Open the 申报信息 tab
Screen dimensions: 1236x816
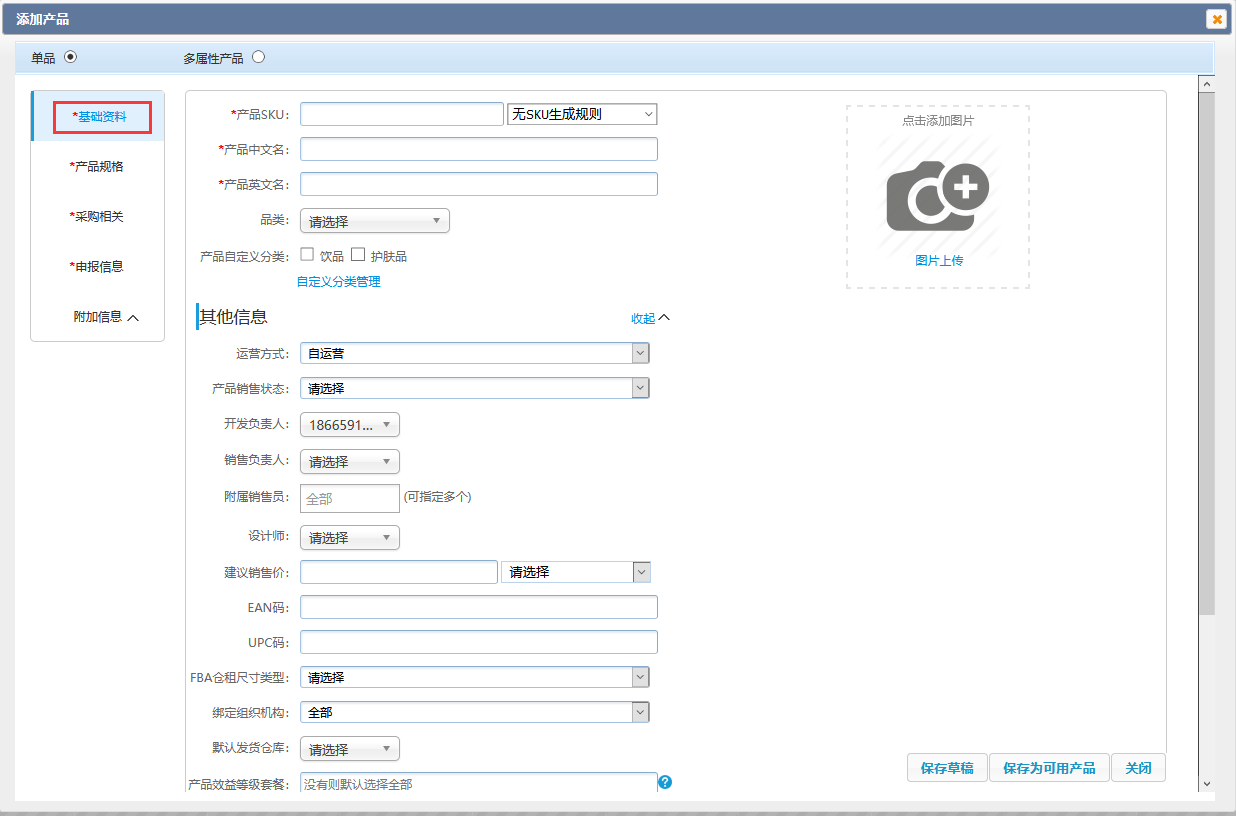[x=98, y=267]
